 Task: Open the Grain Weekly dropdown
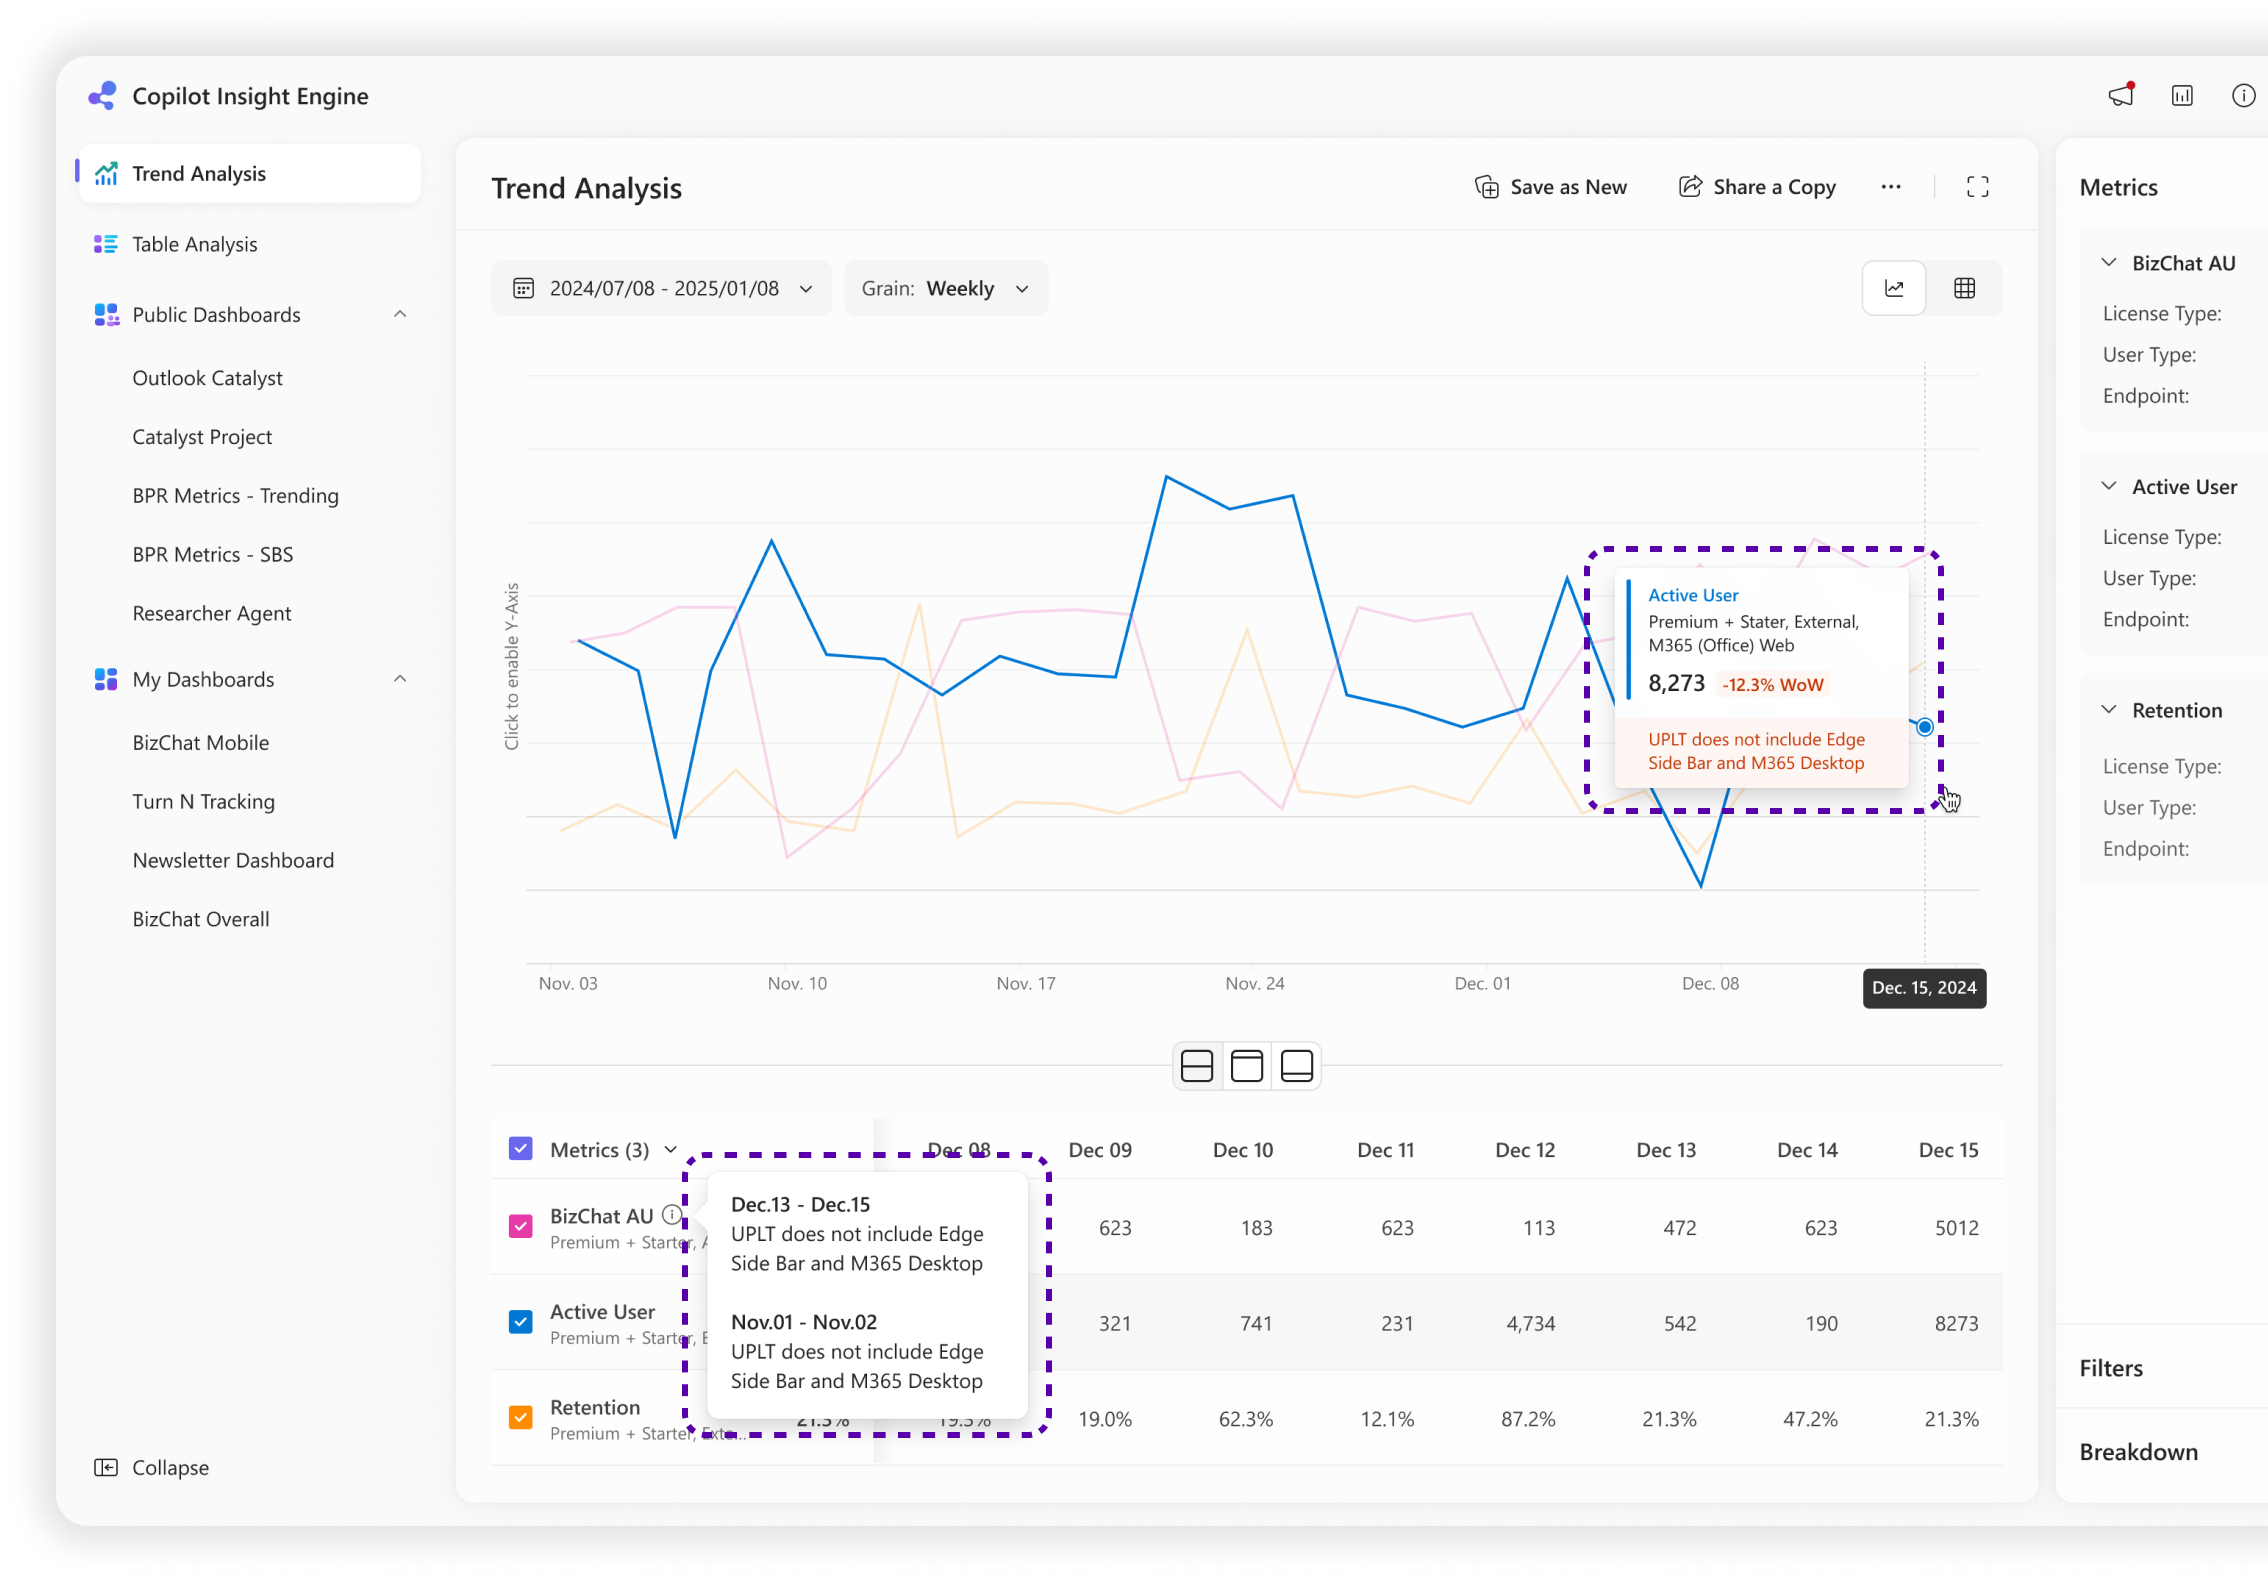point(945,288)
